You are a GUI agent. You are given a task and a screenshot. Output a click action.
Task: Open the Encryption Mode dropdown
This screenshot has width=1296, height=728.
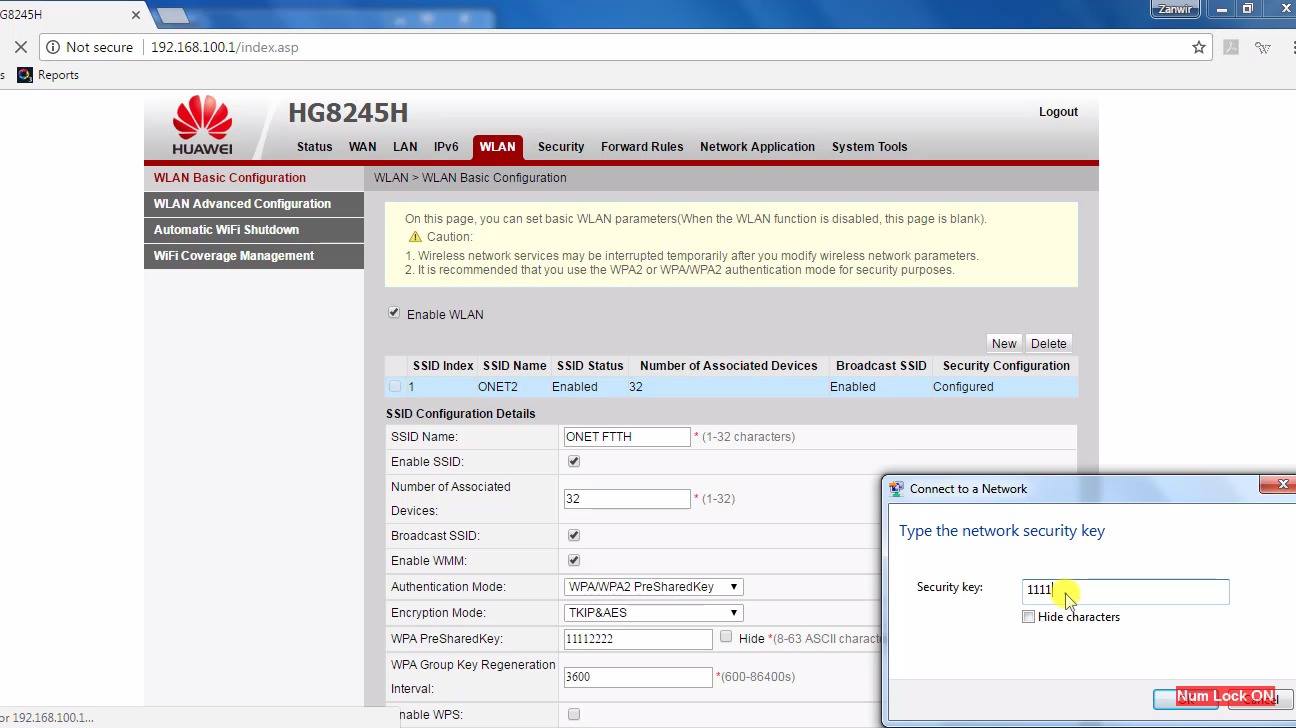pyautogui.click(x=654, y=613)
